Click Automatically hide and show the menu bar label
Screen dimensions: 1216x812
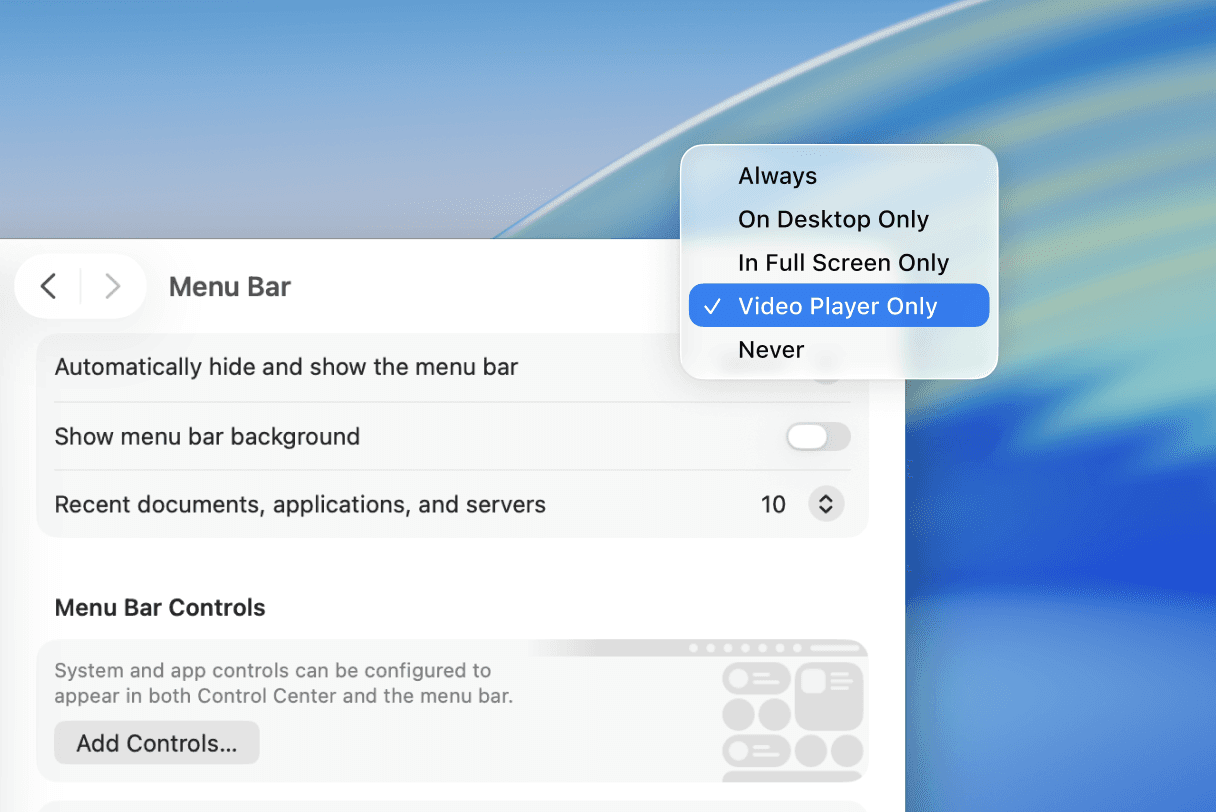(x=286, y=367)
